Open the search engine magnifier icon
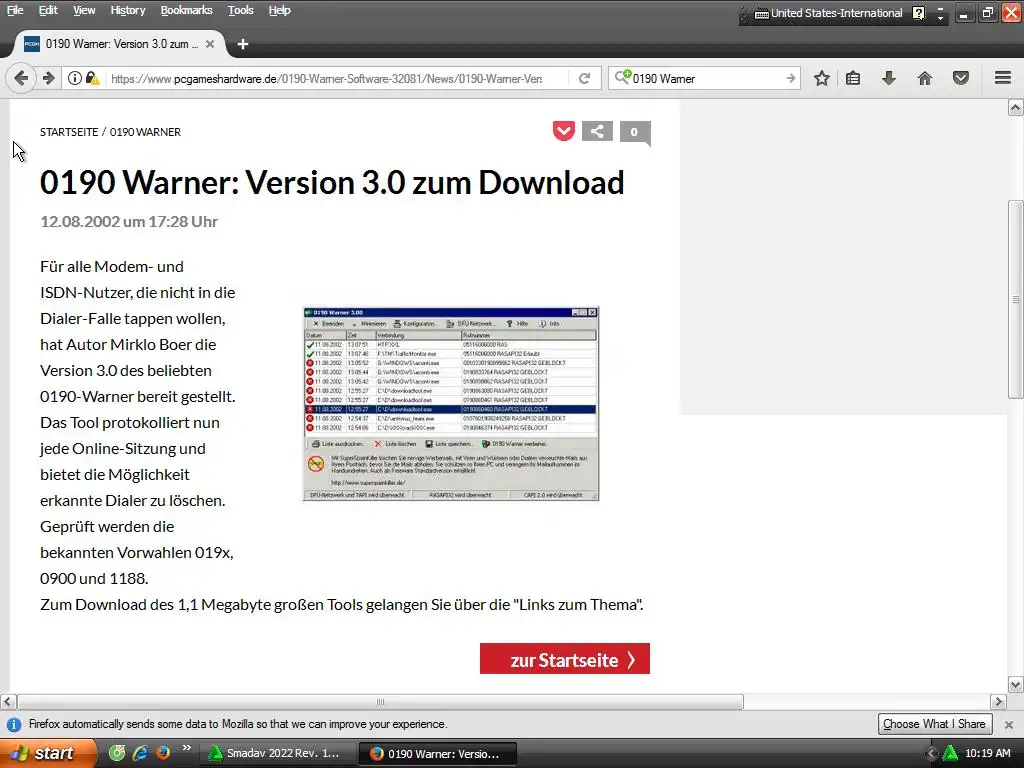 [622, 78]
